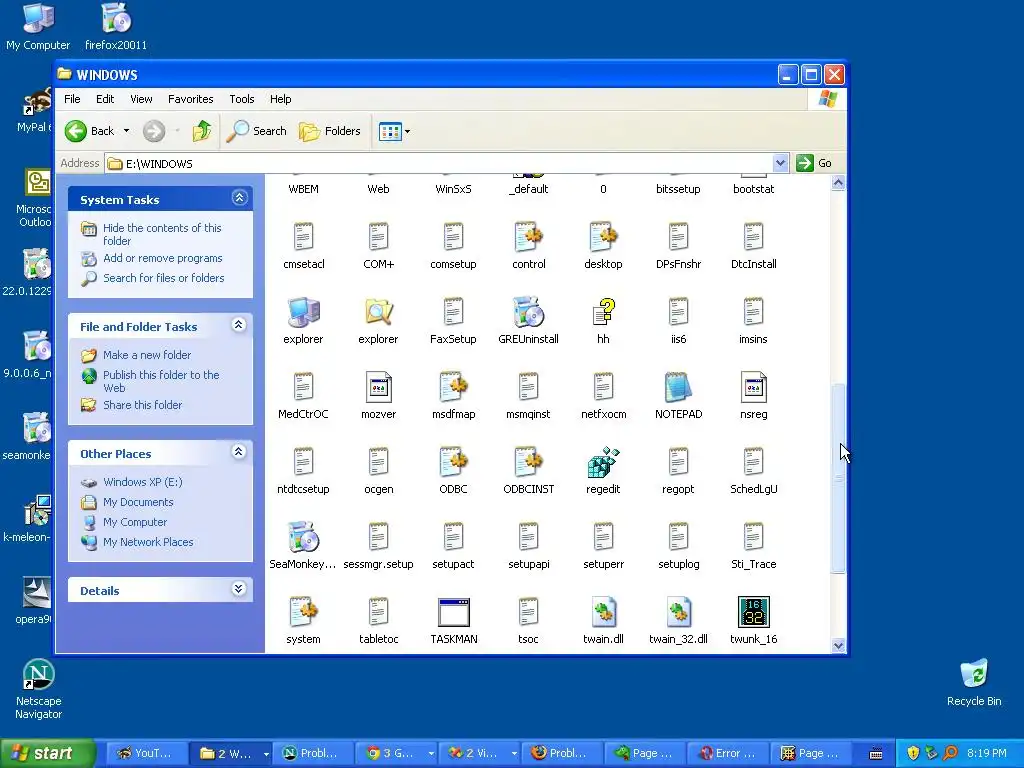This screenshot has width=1024, height=768.
Task: Select the hh help icon
Action: pos(603,312)
